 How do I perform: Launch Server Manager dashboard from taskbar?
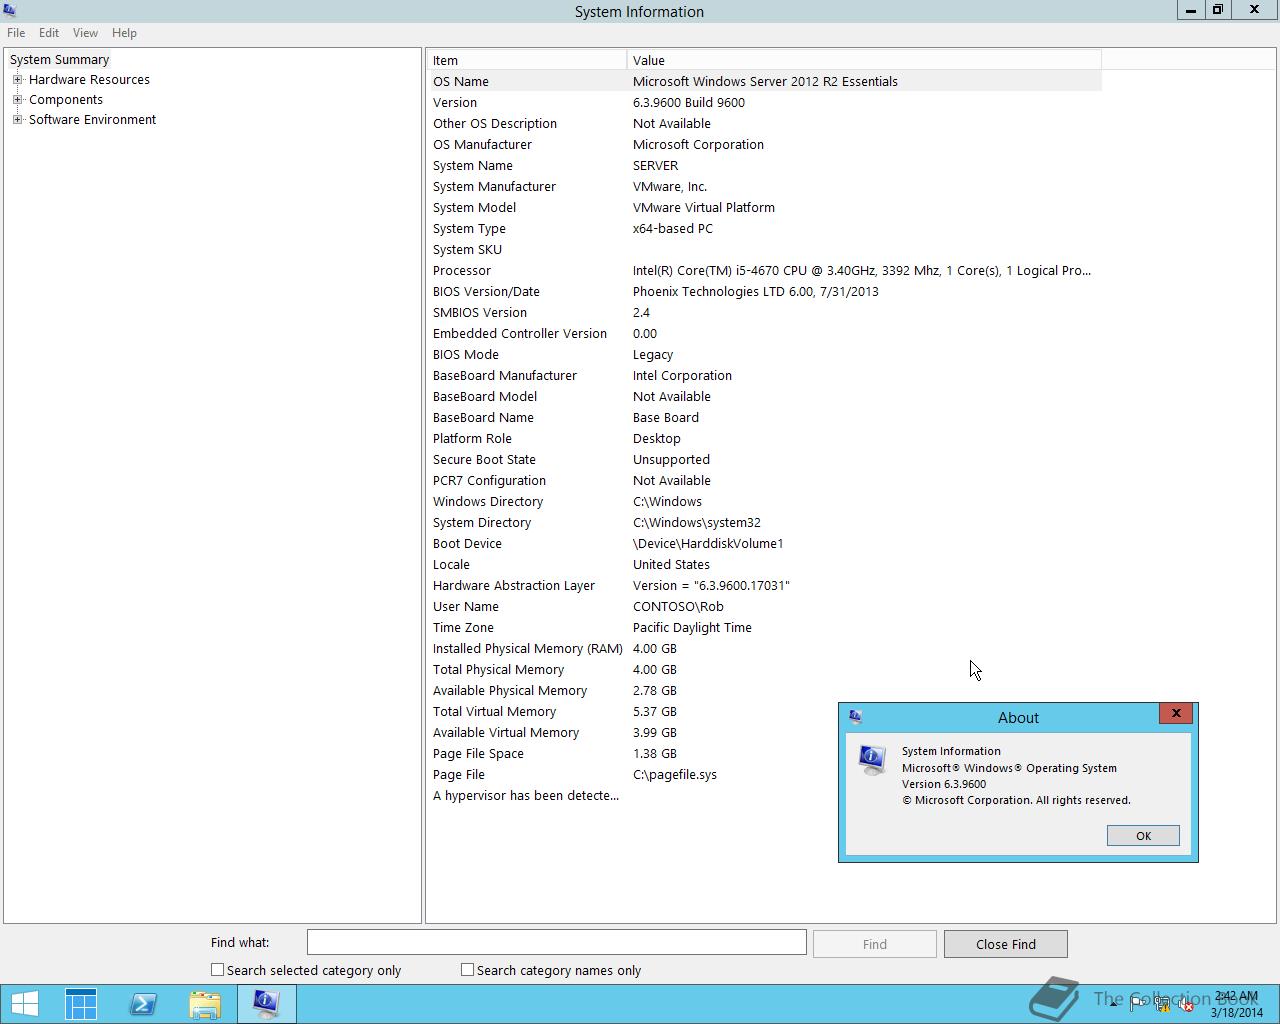pos(81,1004)
